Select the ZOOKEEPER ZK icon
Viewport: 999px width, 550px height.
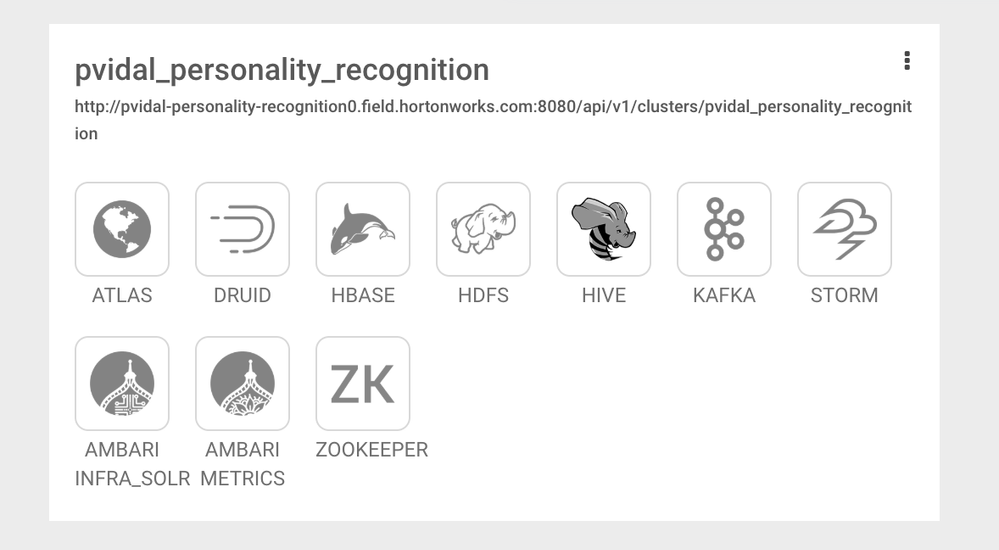click(x=363, y=383)
